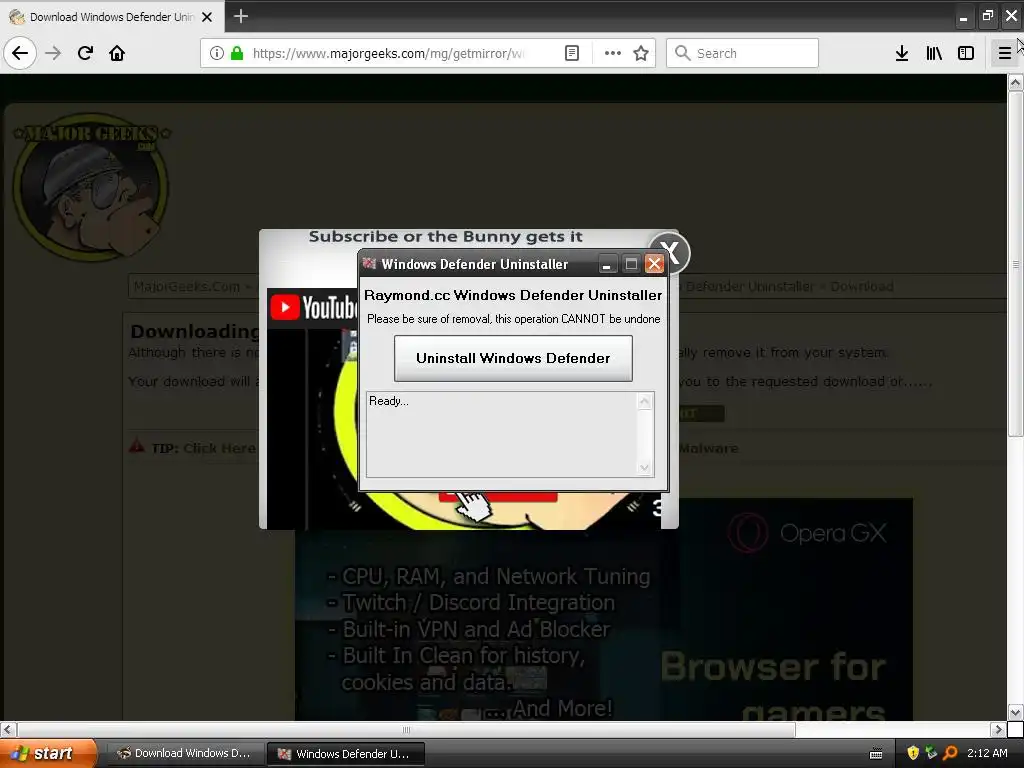Click page vertical scrollbar down arrow
The image size is (1024, 768).
1015,712
